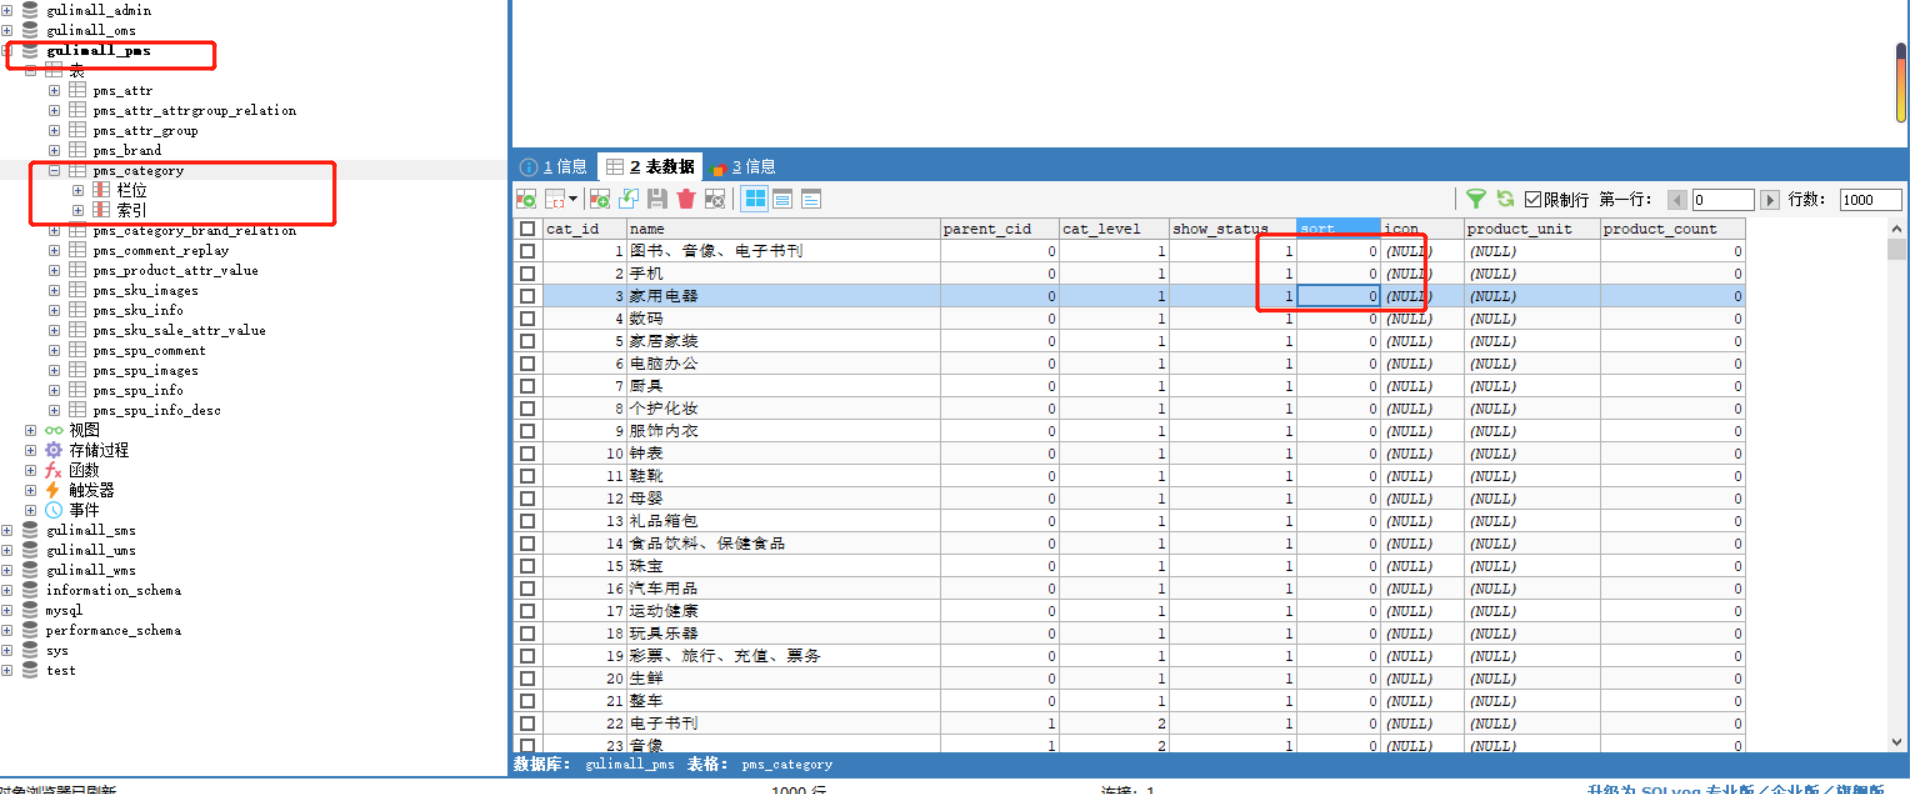Switch to form view mode
This screenshot has height=794, width=1910.
[x=783, y=199]
